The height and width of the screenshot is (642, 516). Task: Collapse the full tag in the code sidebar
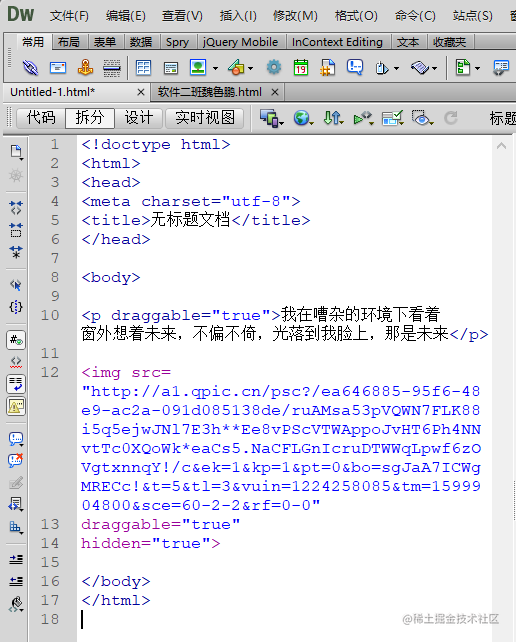pos(16,208)
